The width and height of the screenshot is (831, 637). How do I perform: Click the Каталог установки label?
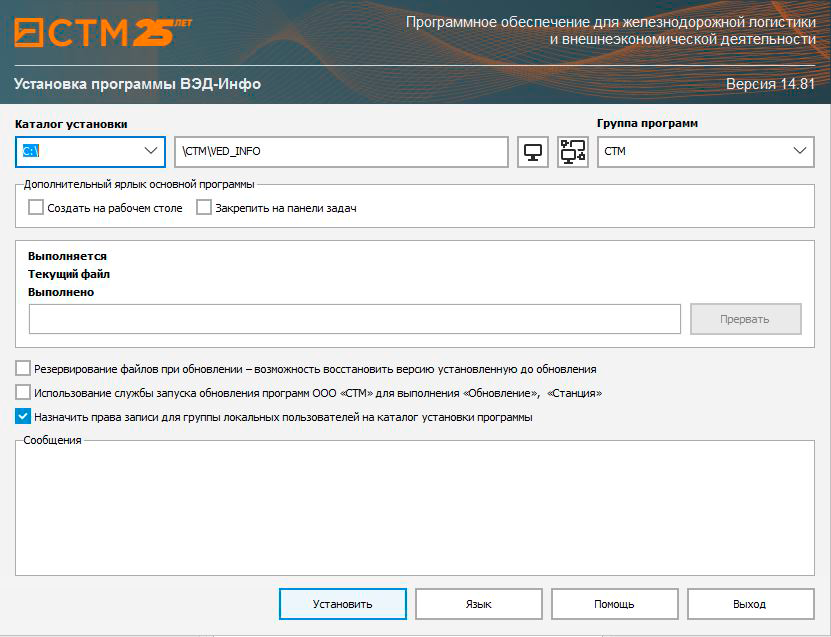pyautogui.click(x=71, y=124)
